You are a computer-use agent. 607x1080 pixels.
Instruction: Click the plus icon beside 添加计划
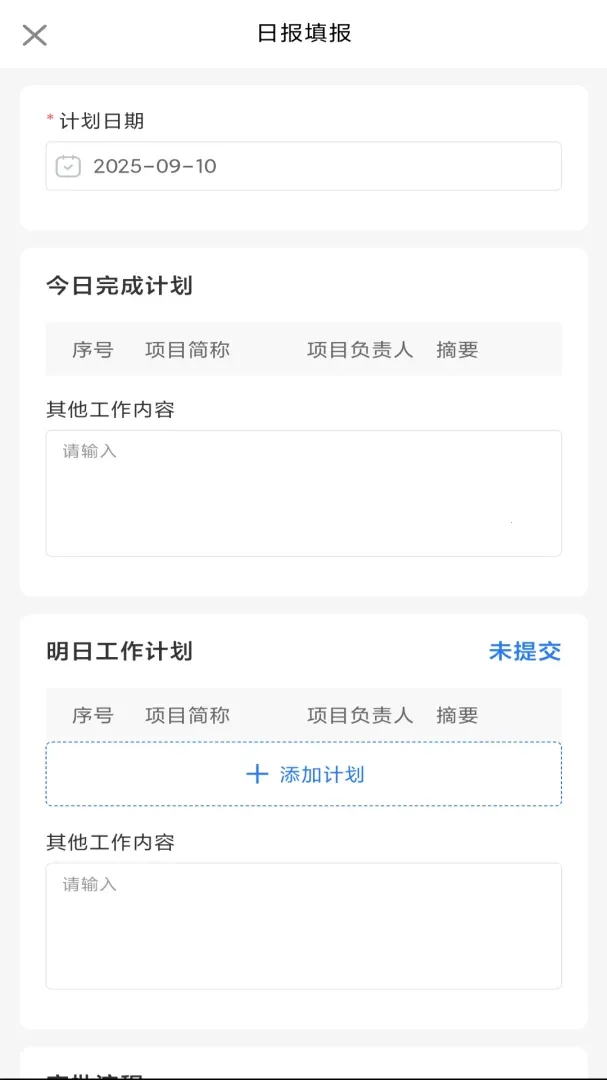pos(256,774)
